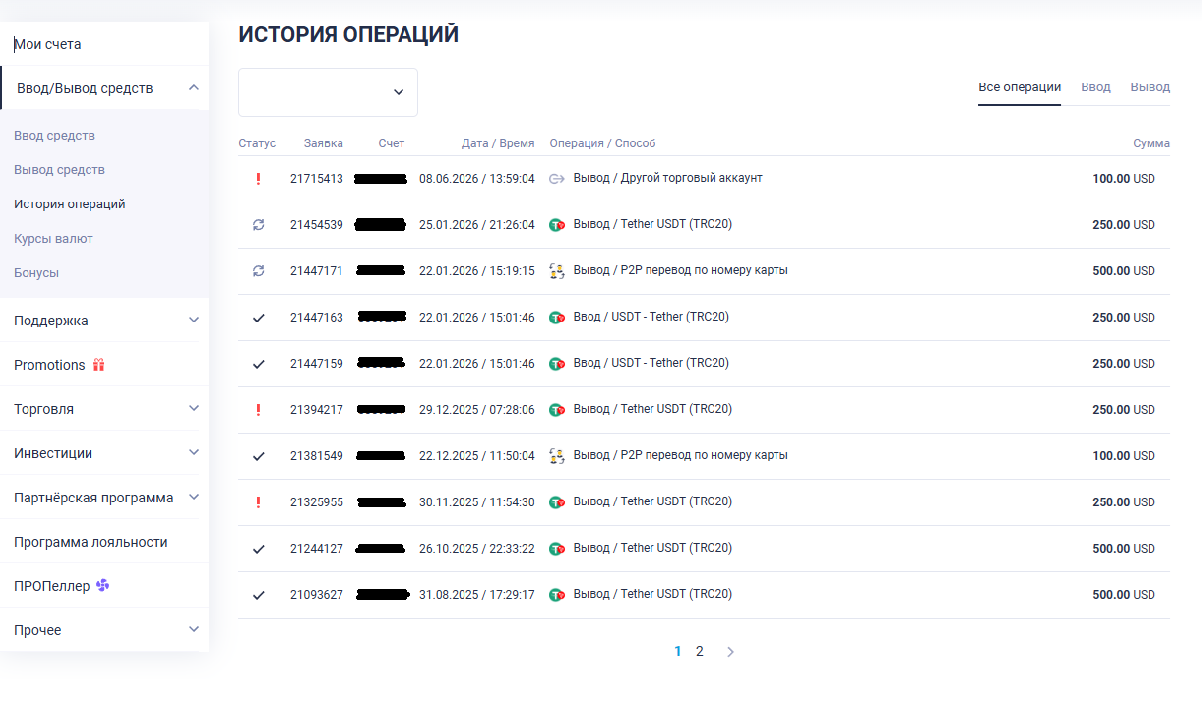
Task: Expand the Прочее menu section
Action: pyautogui.click(x=194, y=629)
